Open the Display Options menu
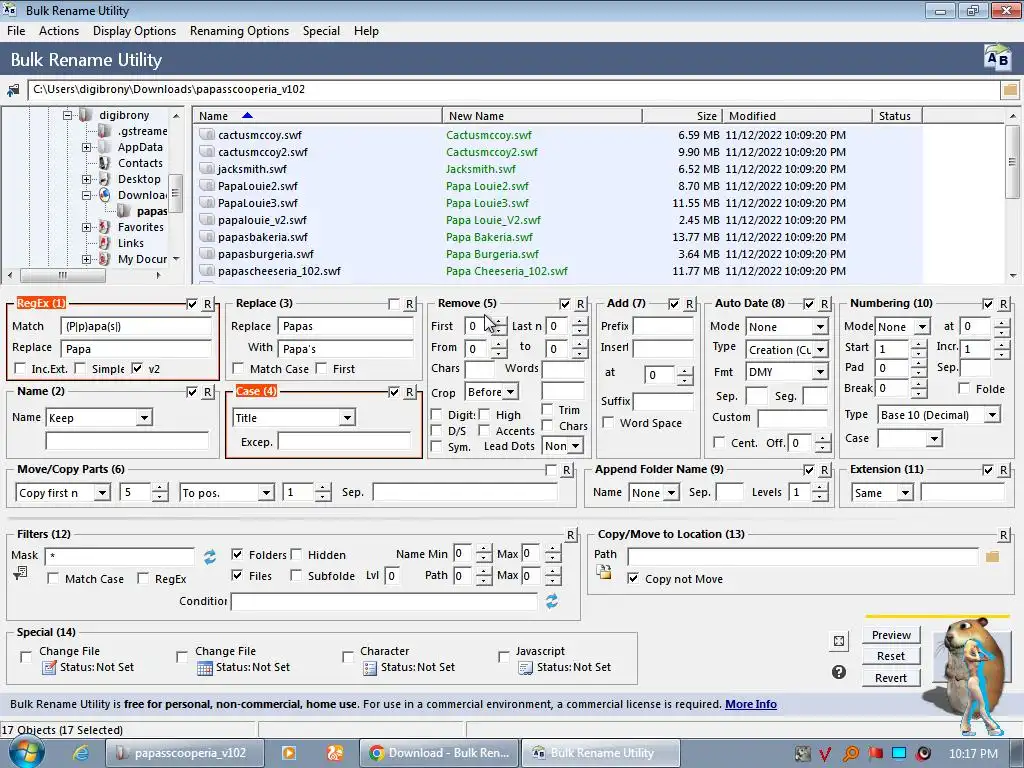This screenshot has height=768, width=1024. click(x=135, y=31)
